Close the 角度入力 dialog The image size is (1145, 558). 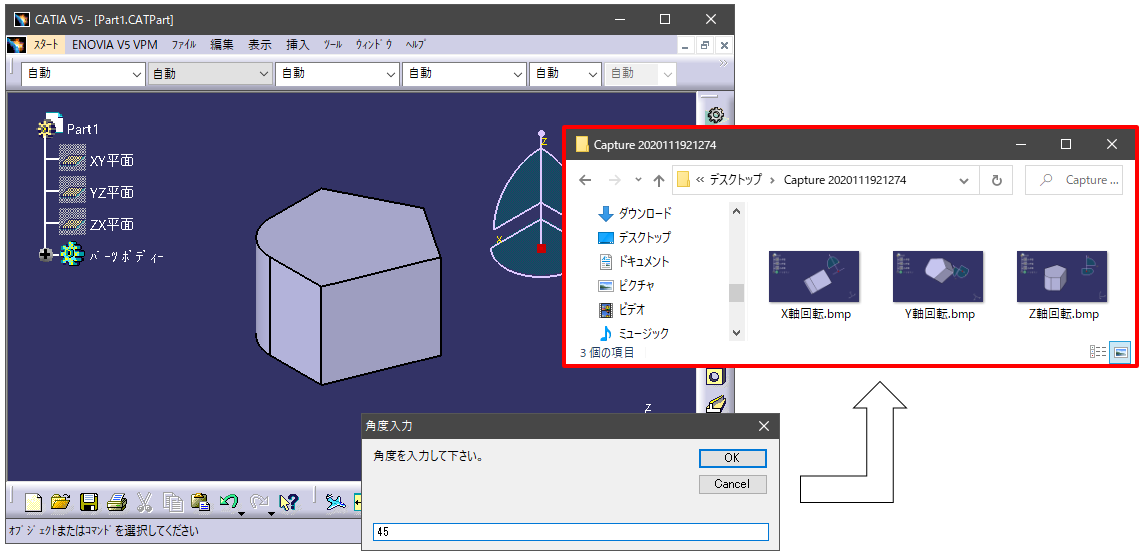point(764,426)
